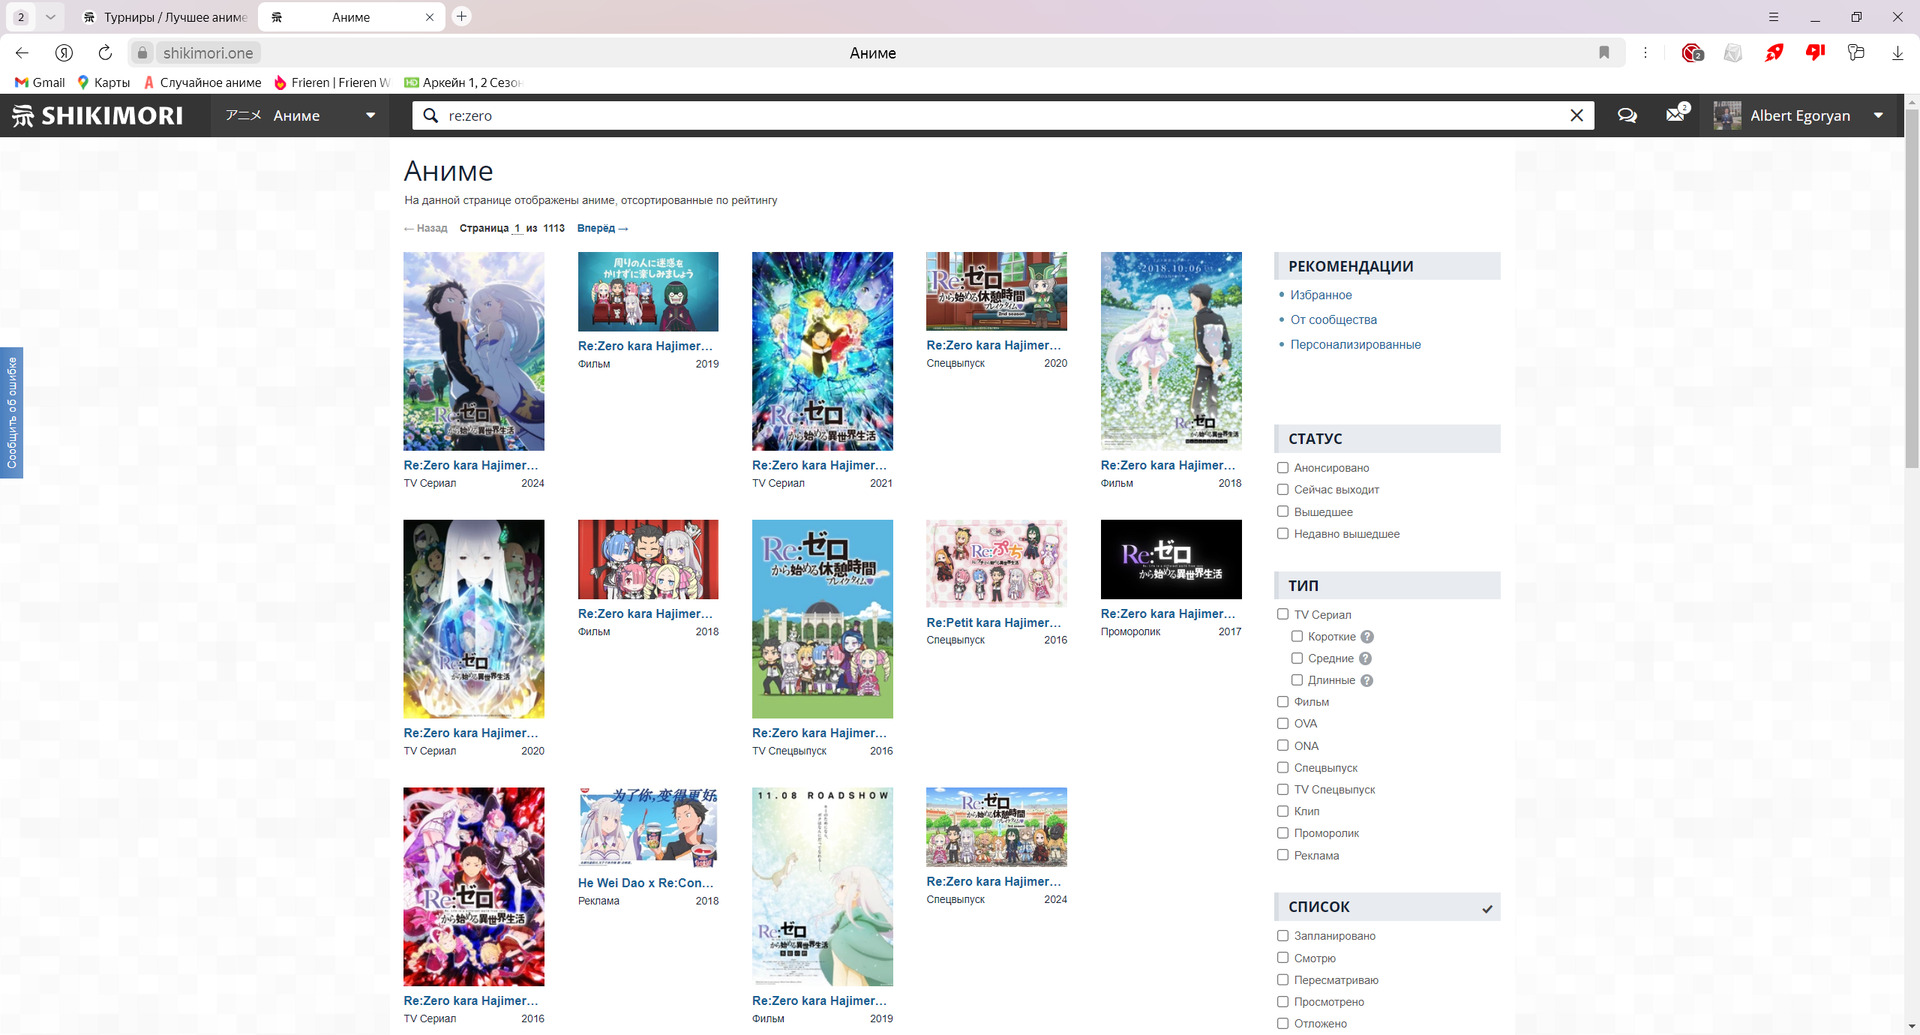Open the forum chat bubbles icon
Viewport: 1920px width, 1035px height.
1627,116
